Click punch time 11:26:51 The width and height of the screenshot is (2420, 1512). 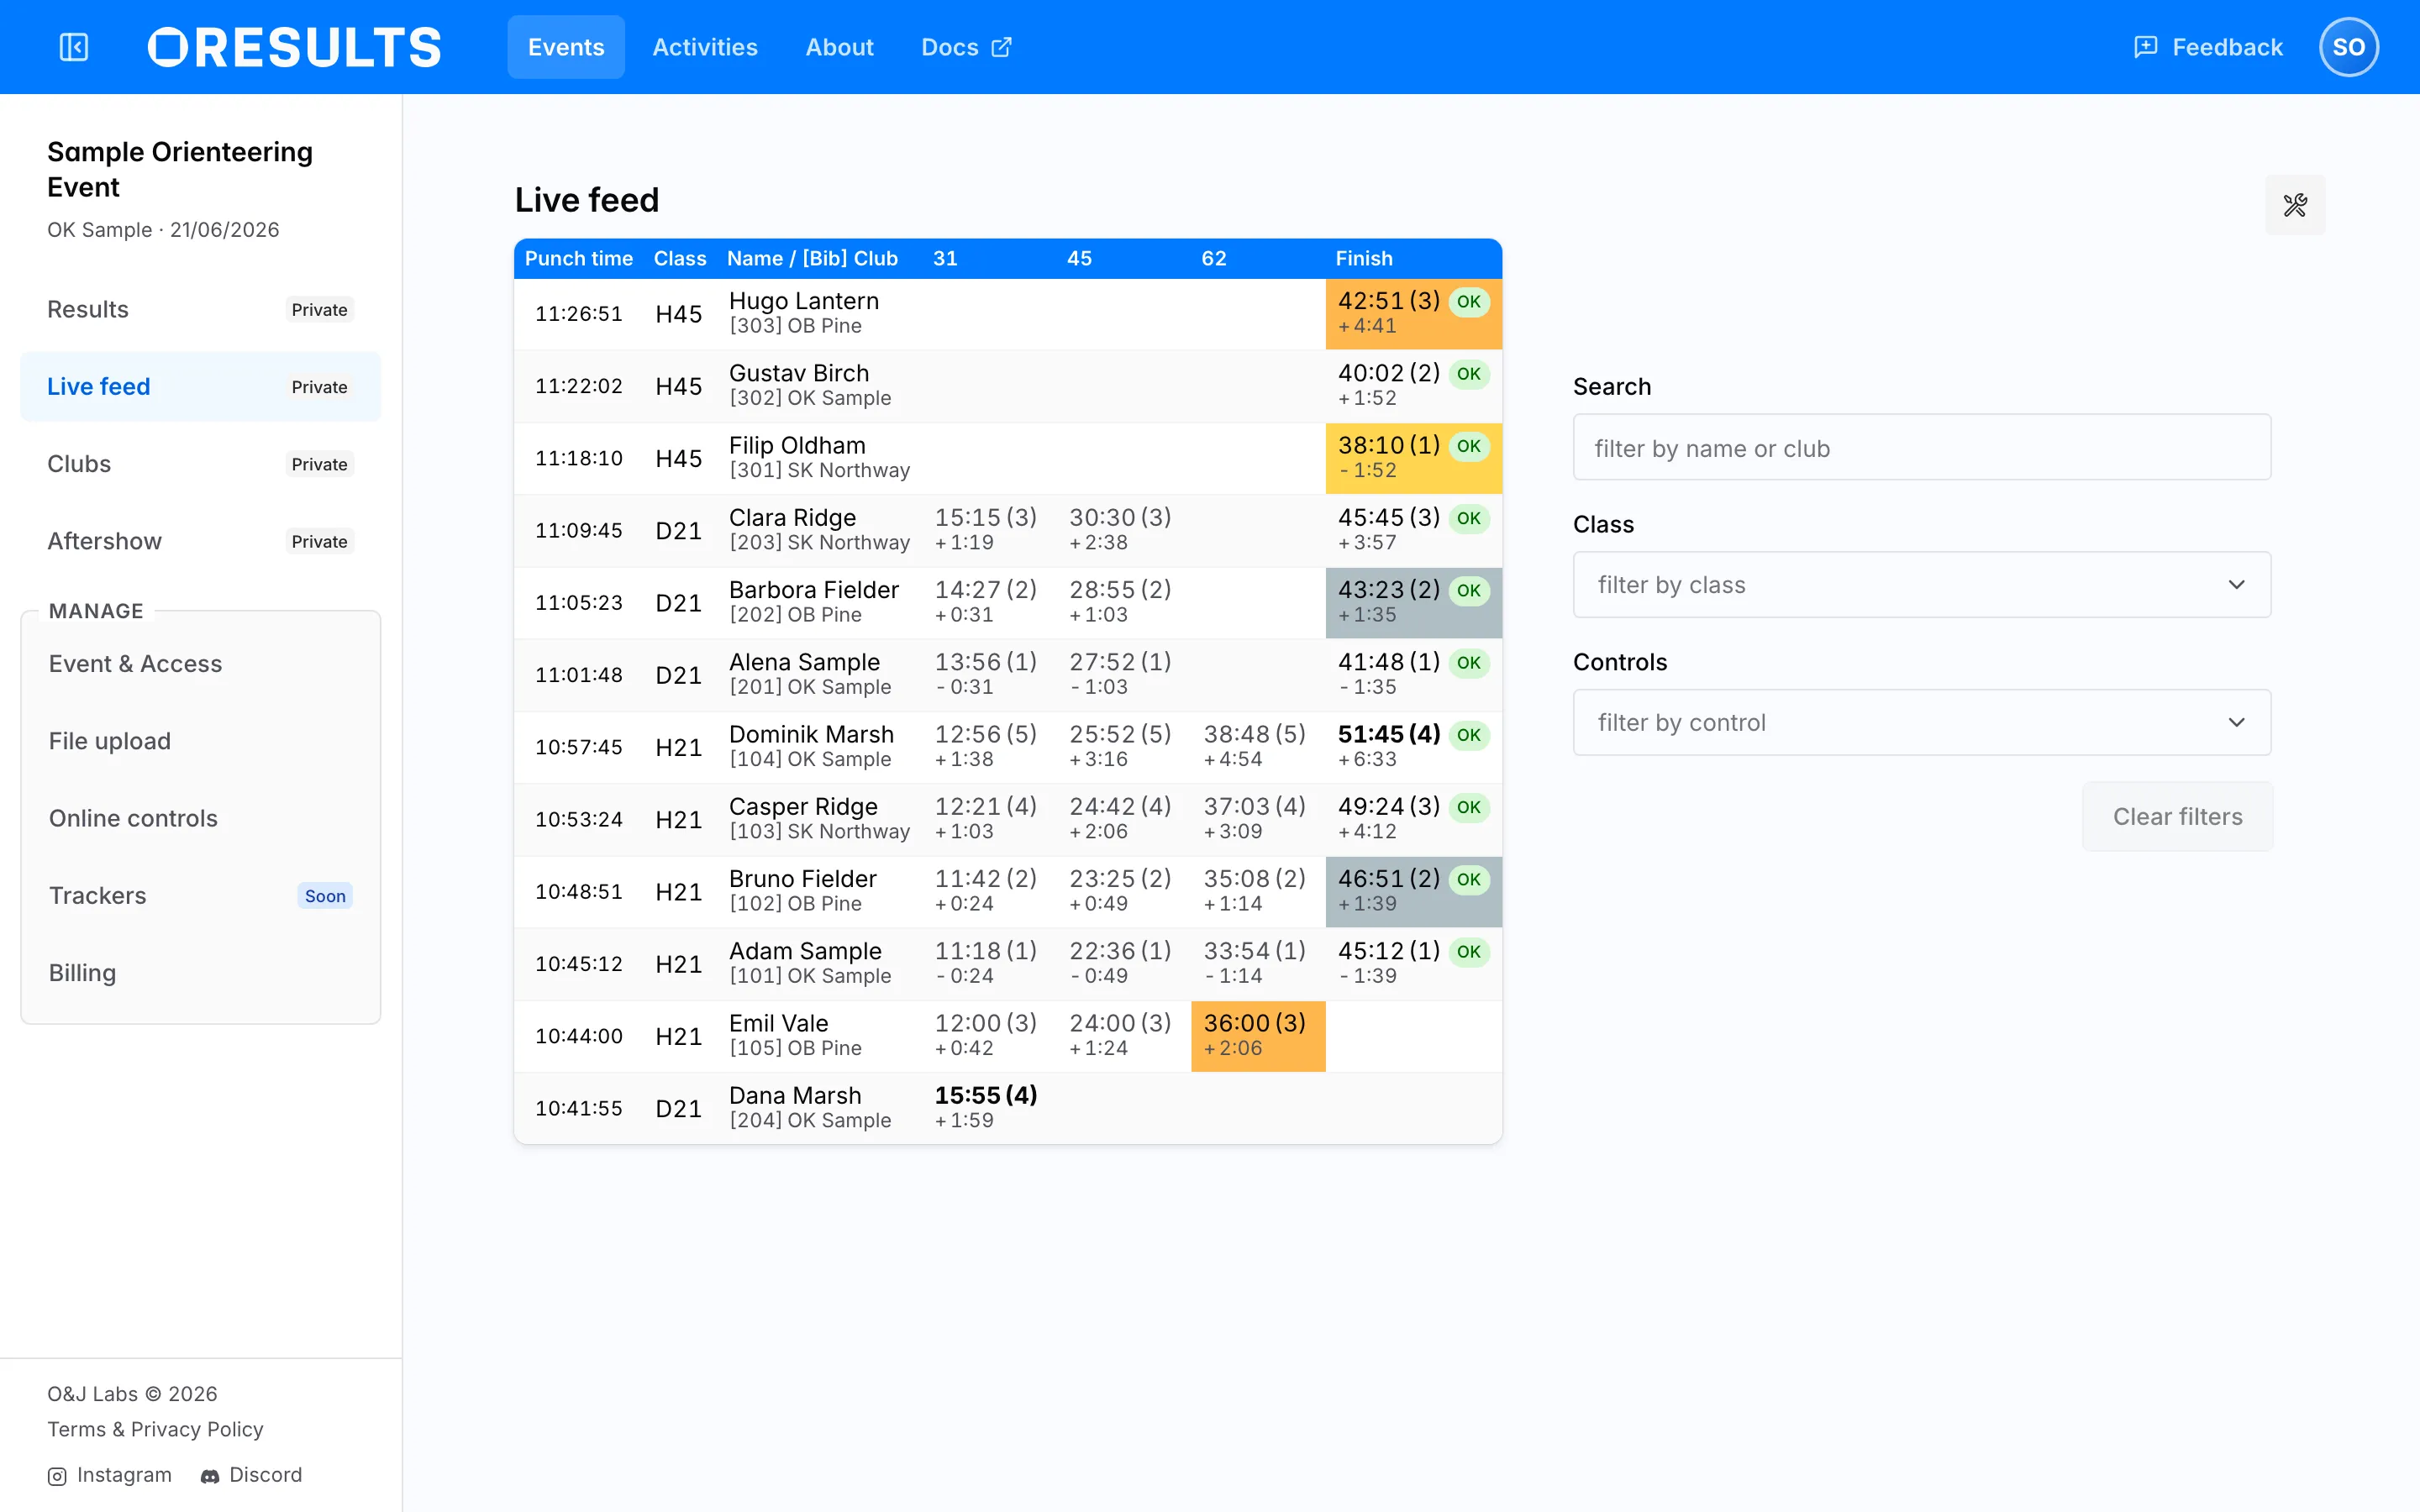click(x=579, y=314)
